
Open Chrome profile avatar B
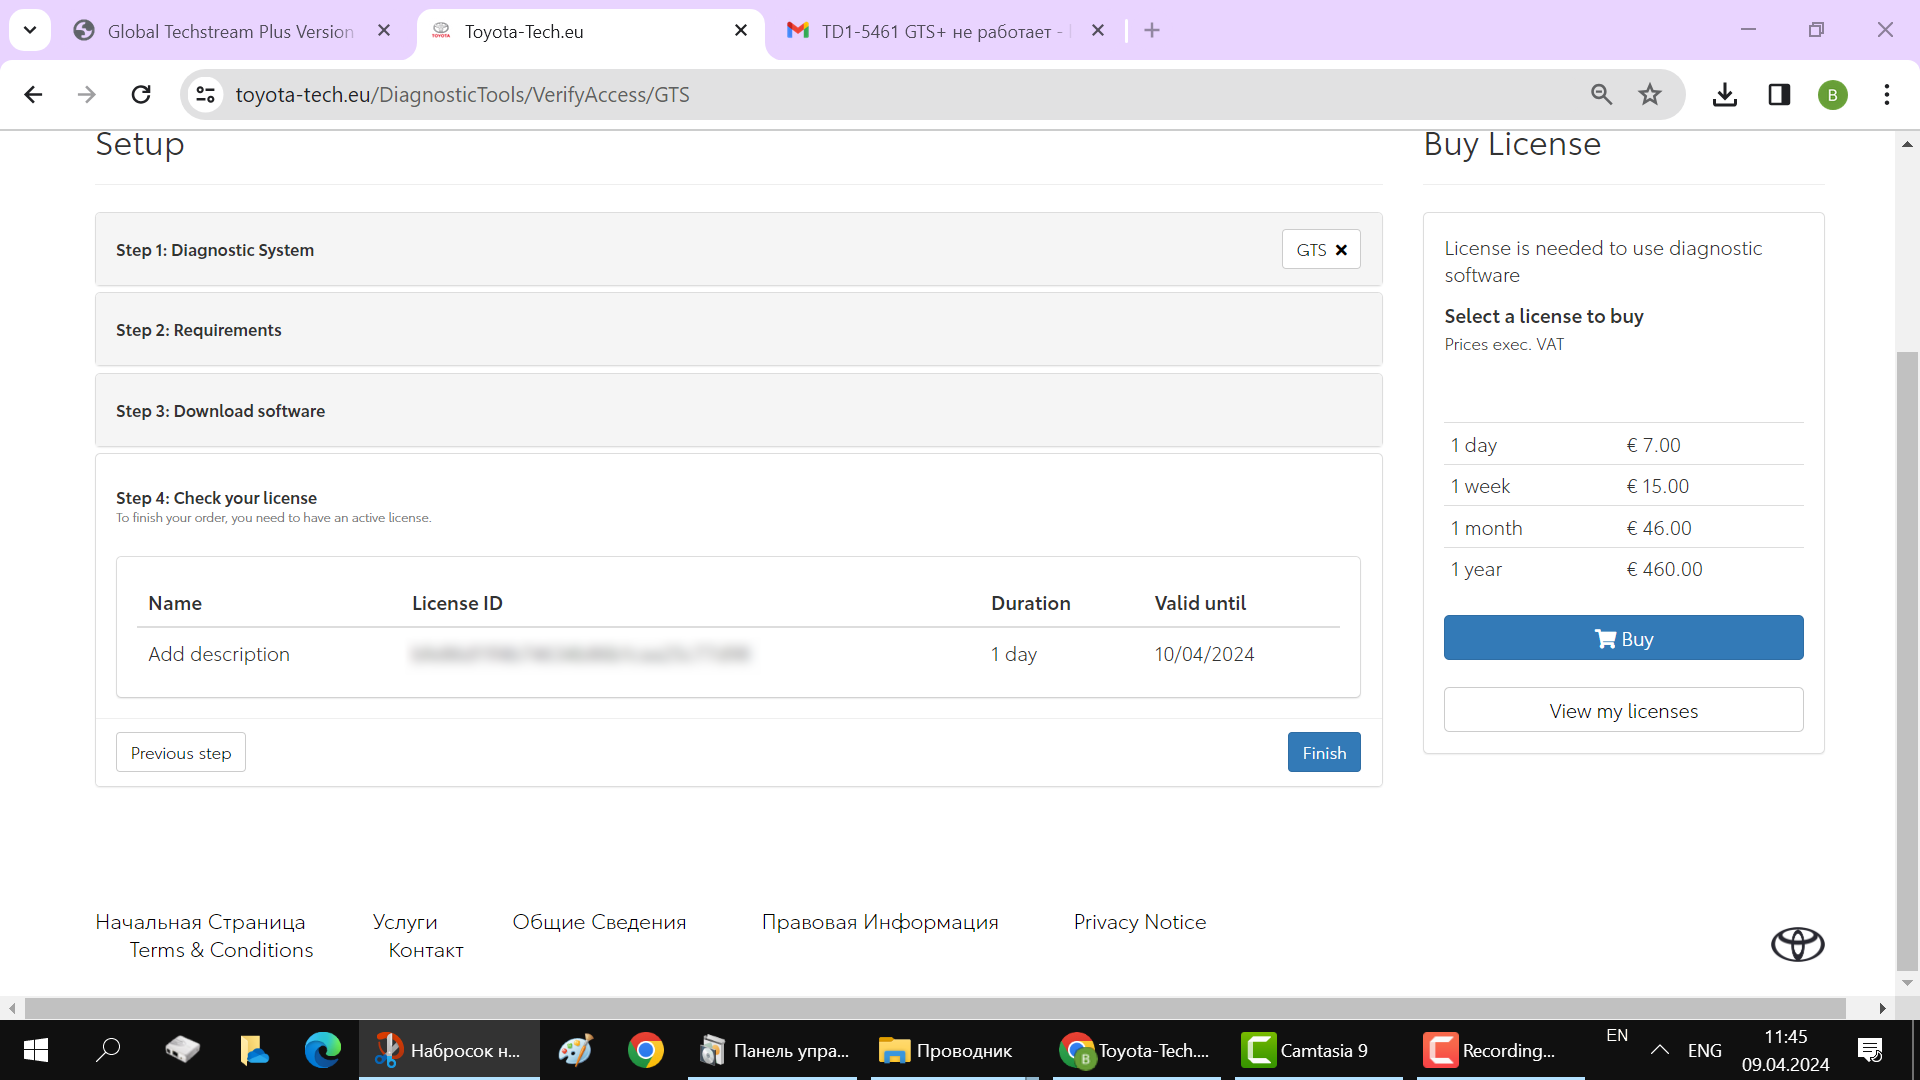1832,95
